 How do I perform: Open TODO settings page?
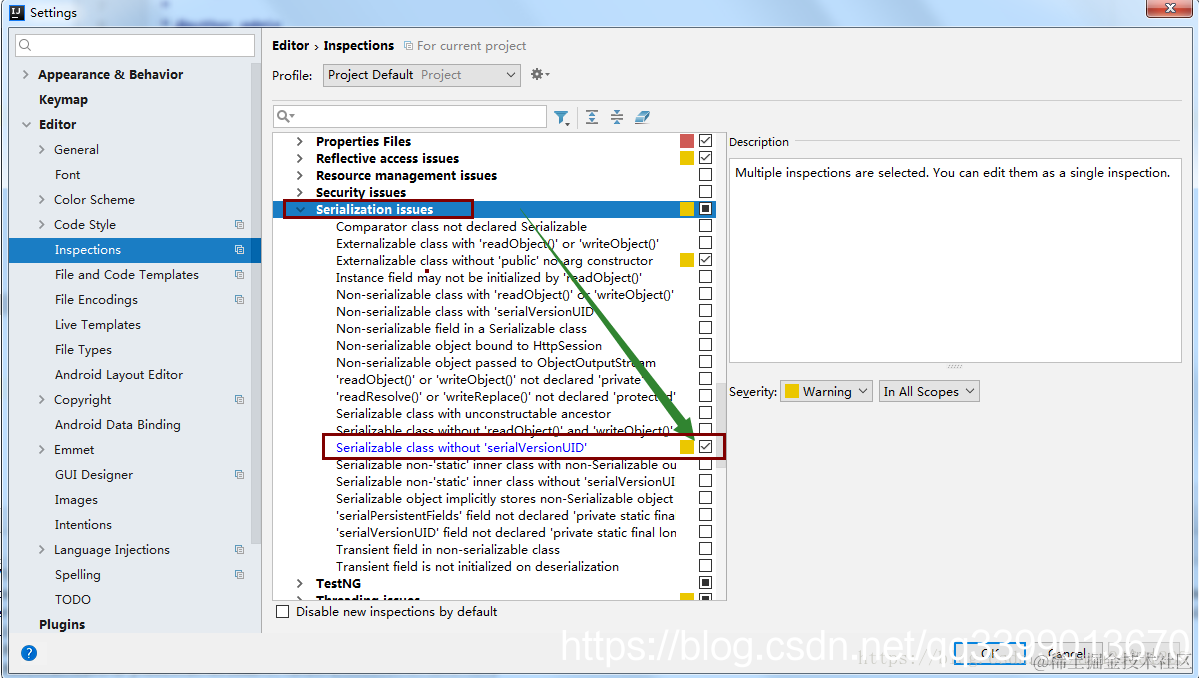point(73,599)
